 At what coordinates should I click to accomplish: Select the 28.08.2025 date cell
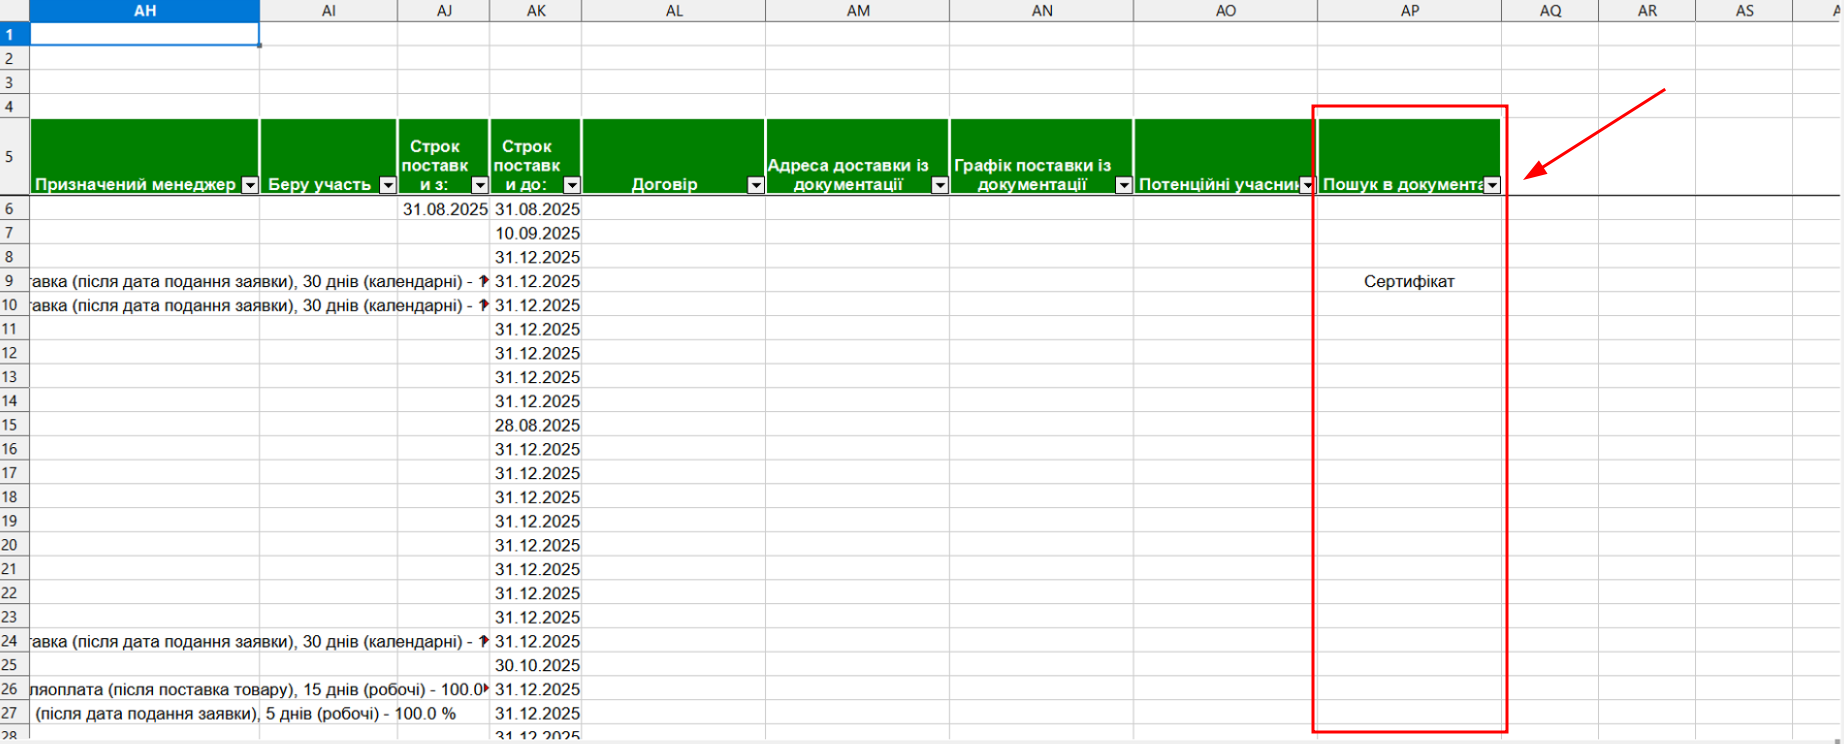pyautogui.click(x=537, y=425)
